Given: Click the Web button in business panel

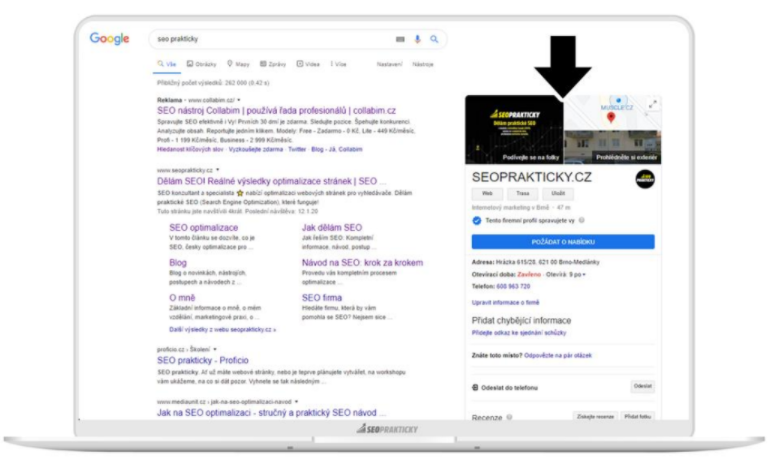Looking at the screenshot, I should pyautogui.click(x=487, y=193).
